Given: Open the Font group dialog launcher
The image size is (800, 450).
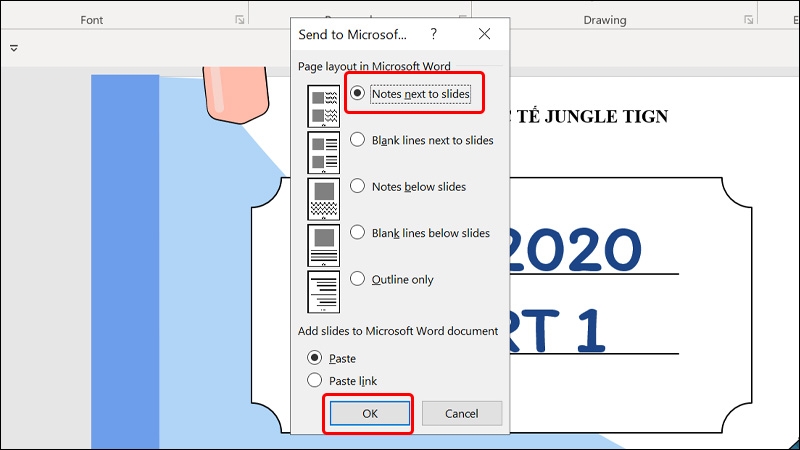Looking at the screenshot, I should click(239, 19).
